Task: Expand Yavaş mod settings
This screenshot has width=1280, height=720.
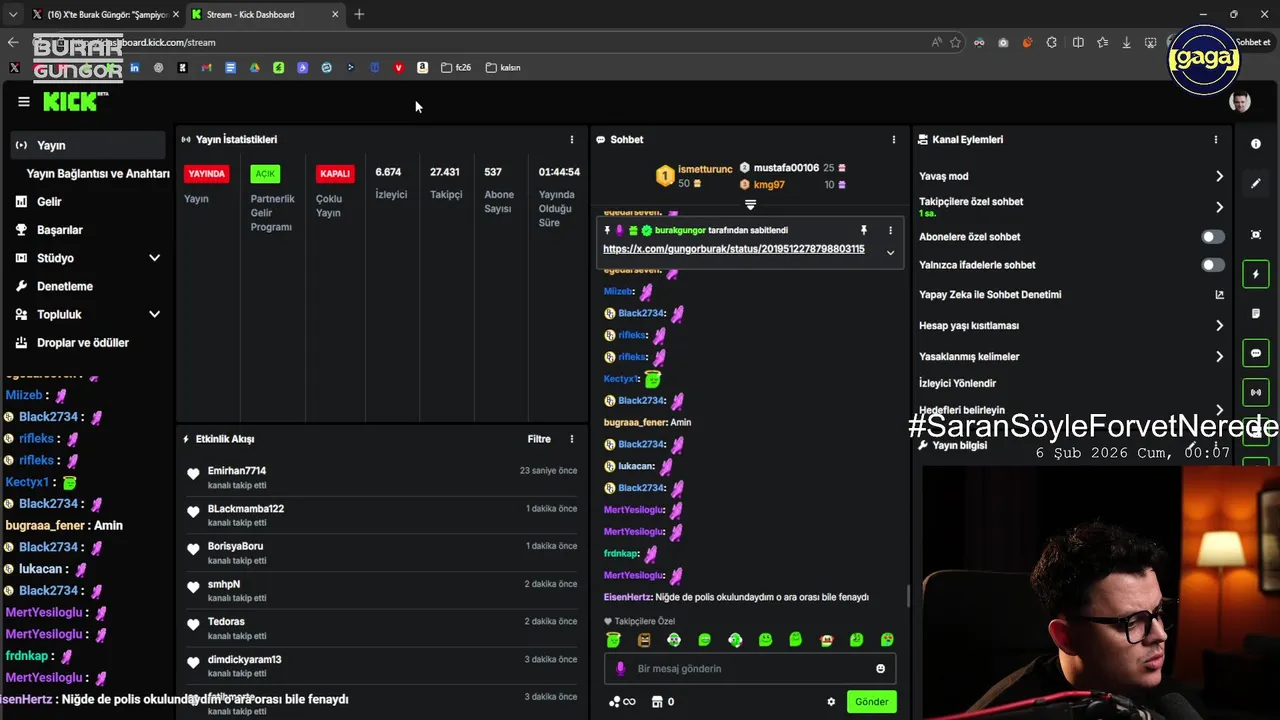Action: (x=1219, y=176)
